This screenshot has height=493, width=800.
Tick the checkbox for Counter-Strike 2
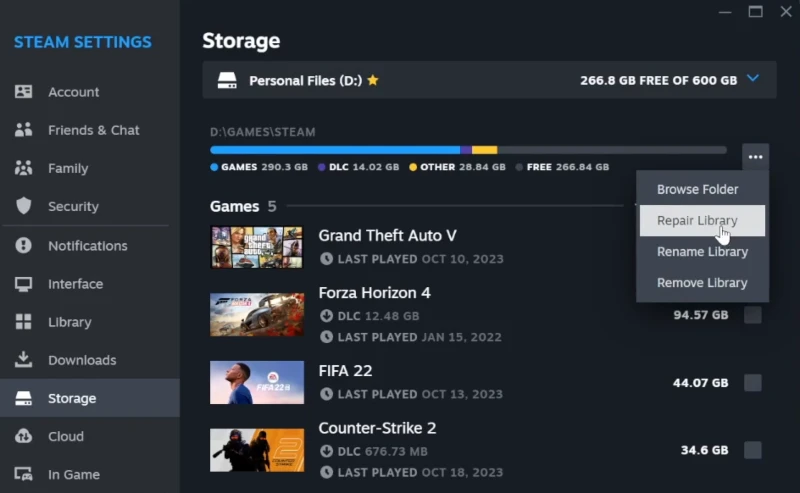click(753, 450)
